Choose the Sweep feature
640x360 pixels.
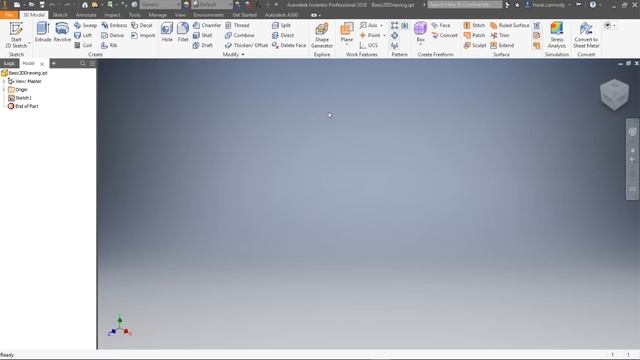86,25
